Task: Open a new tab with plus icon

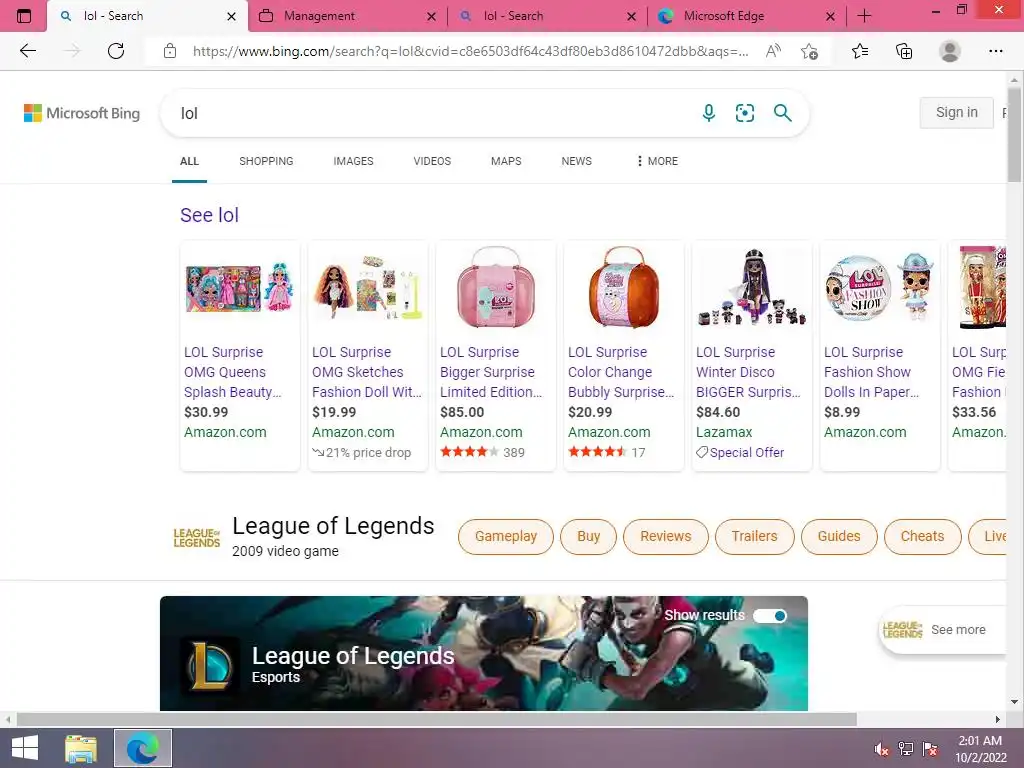Action: (x=864, y=16)
